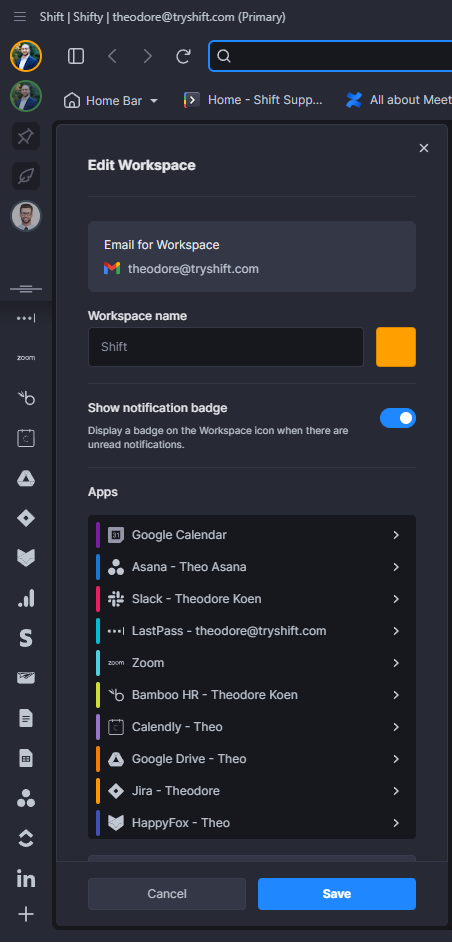This screenshot has width=452, height=944.
Task: Click theodore@tryshift.com workspace email
Action: [x=193, y=269]
